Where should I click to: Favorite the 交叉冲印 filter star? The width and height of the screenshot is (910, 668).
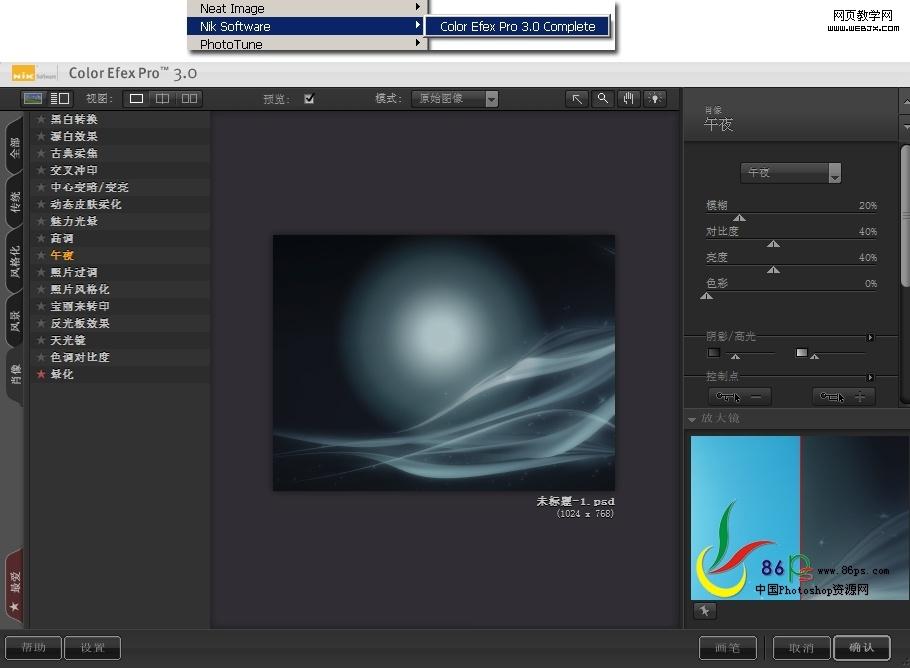(41, 170)
